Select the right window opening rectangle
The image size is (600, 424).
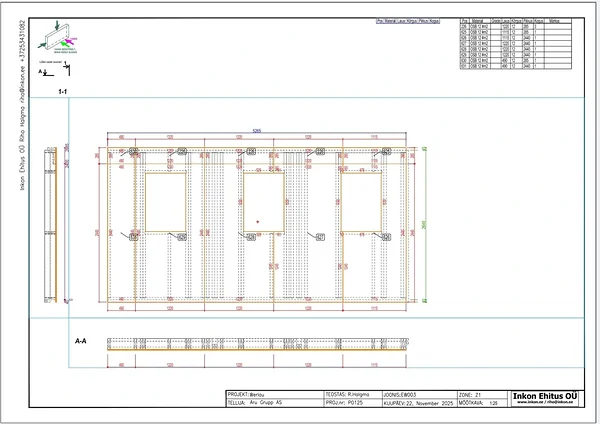point(361,202)
